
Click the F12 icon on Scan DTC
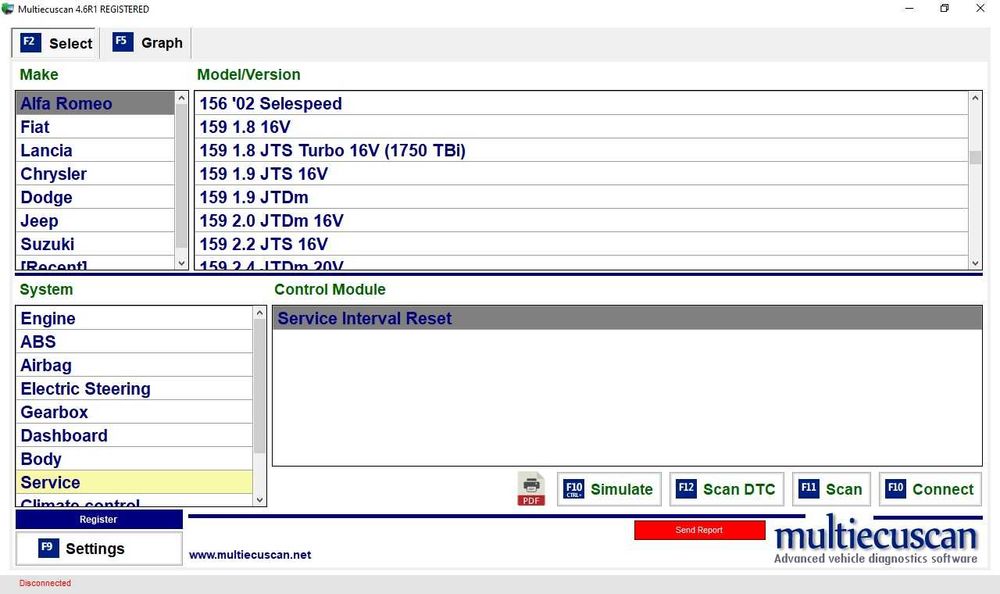(x=686, y=489)
